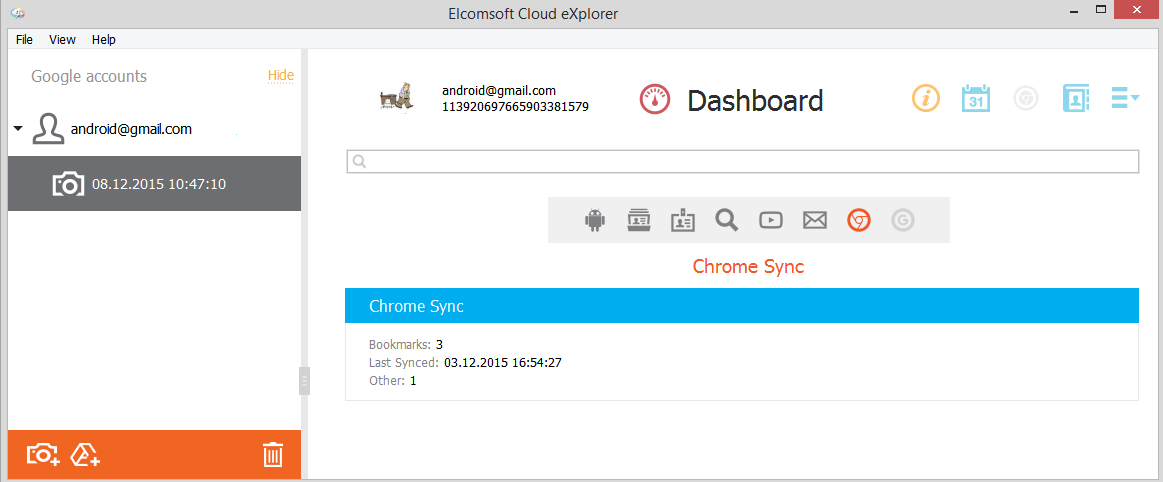Image resolution: width=1163 pixels, height=482 pixels.
Task: Click the add Google account icon
Action: pyautogui.click(x=85, y=454)
